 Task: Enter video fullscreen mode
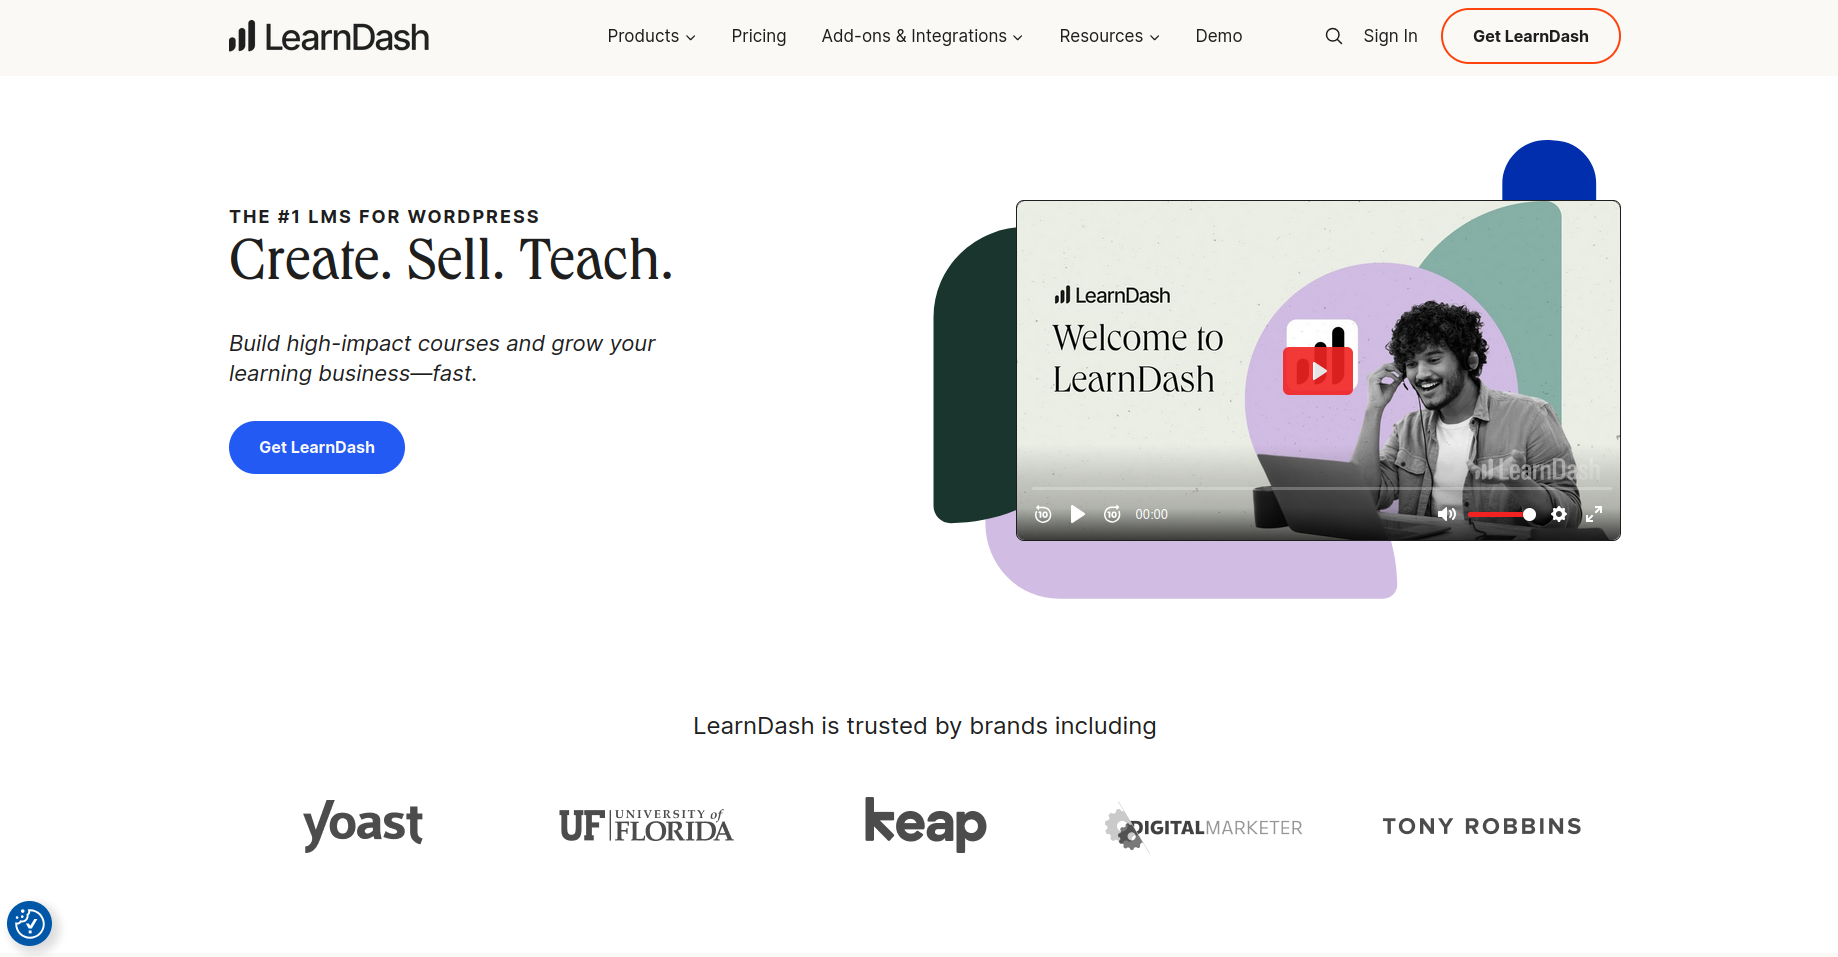1594,514
